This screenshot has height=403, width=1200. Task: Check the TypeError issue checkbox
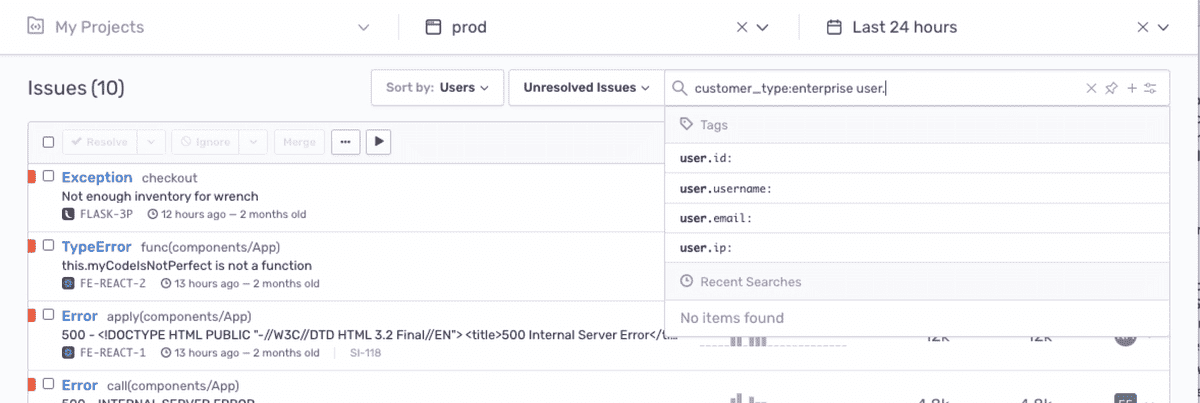pyautogui.click(x=48, y=245)
